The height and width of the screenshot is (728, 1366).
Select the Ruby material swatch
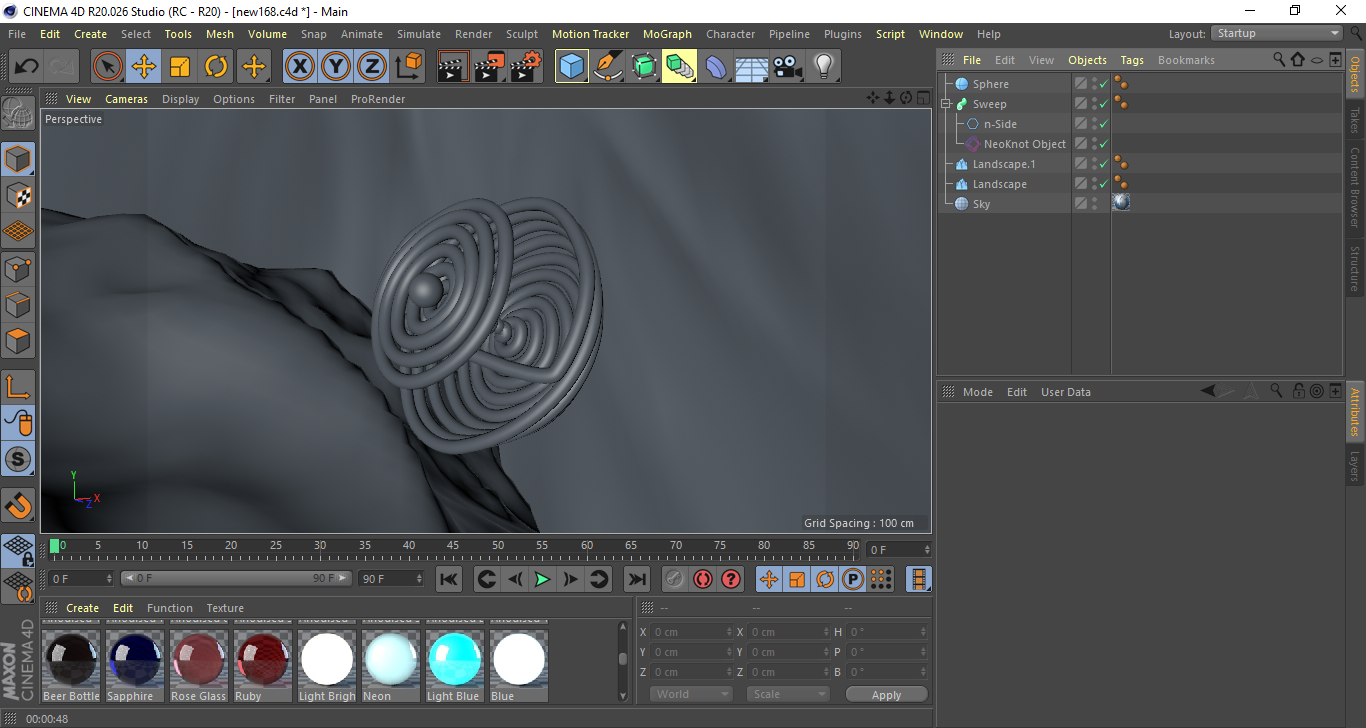262,662
